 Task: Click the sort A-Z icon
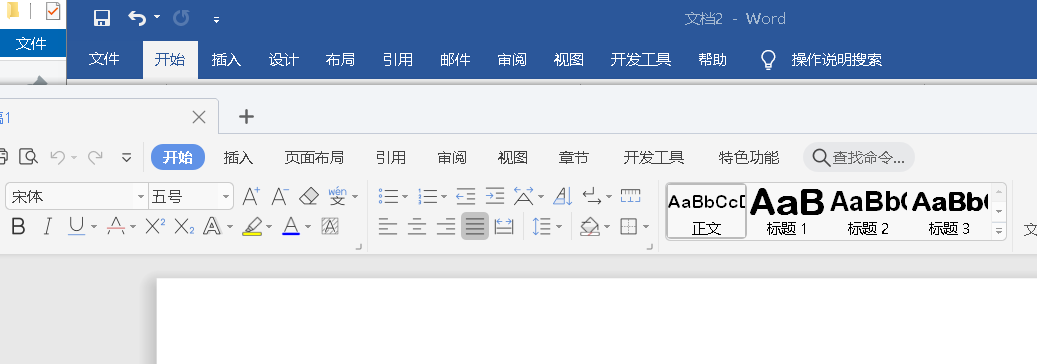pos(562,196)
